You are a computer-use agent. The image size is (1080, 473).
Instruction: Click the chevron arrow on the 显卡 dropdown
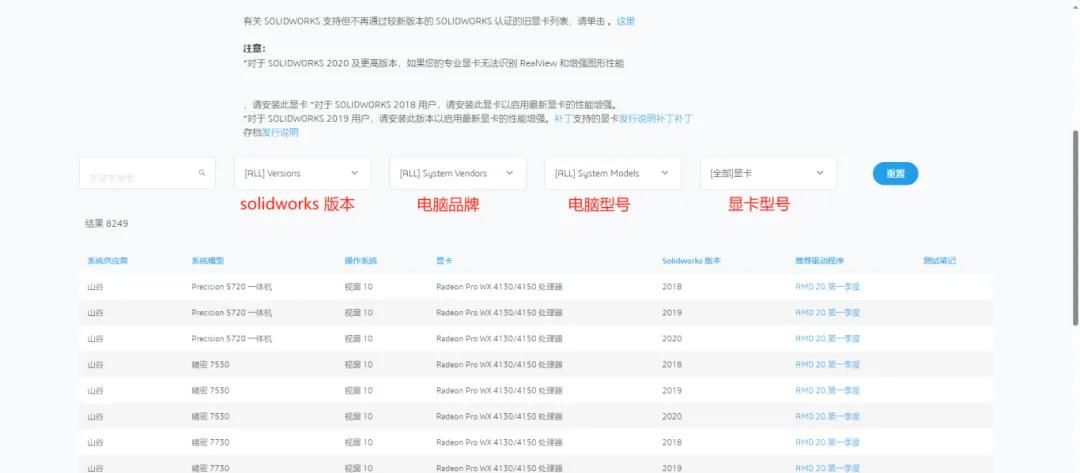[820, 173]
